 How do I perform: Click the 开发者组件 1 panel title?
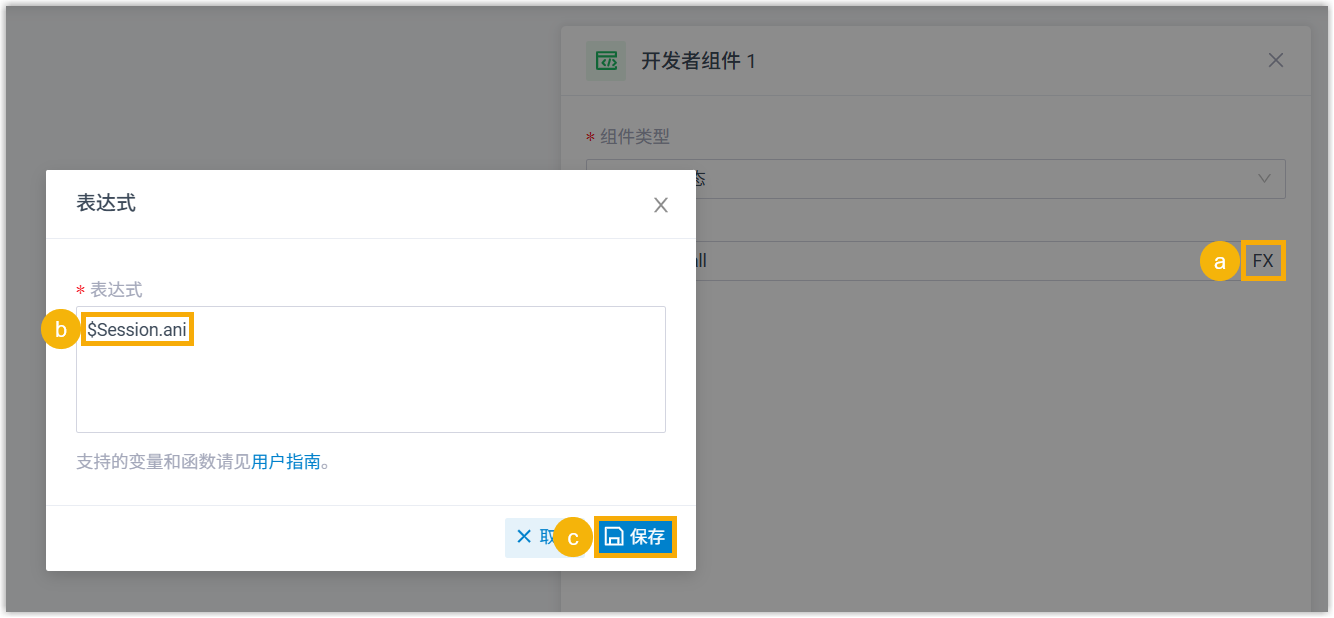pyautogui.click(x=698, y=61)
